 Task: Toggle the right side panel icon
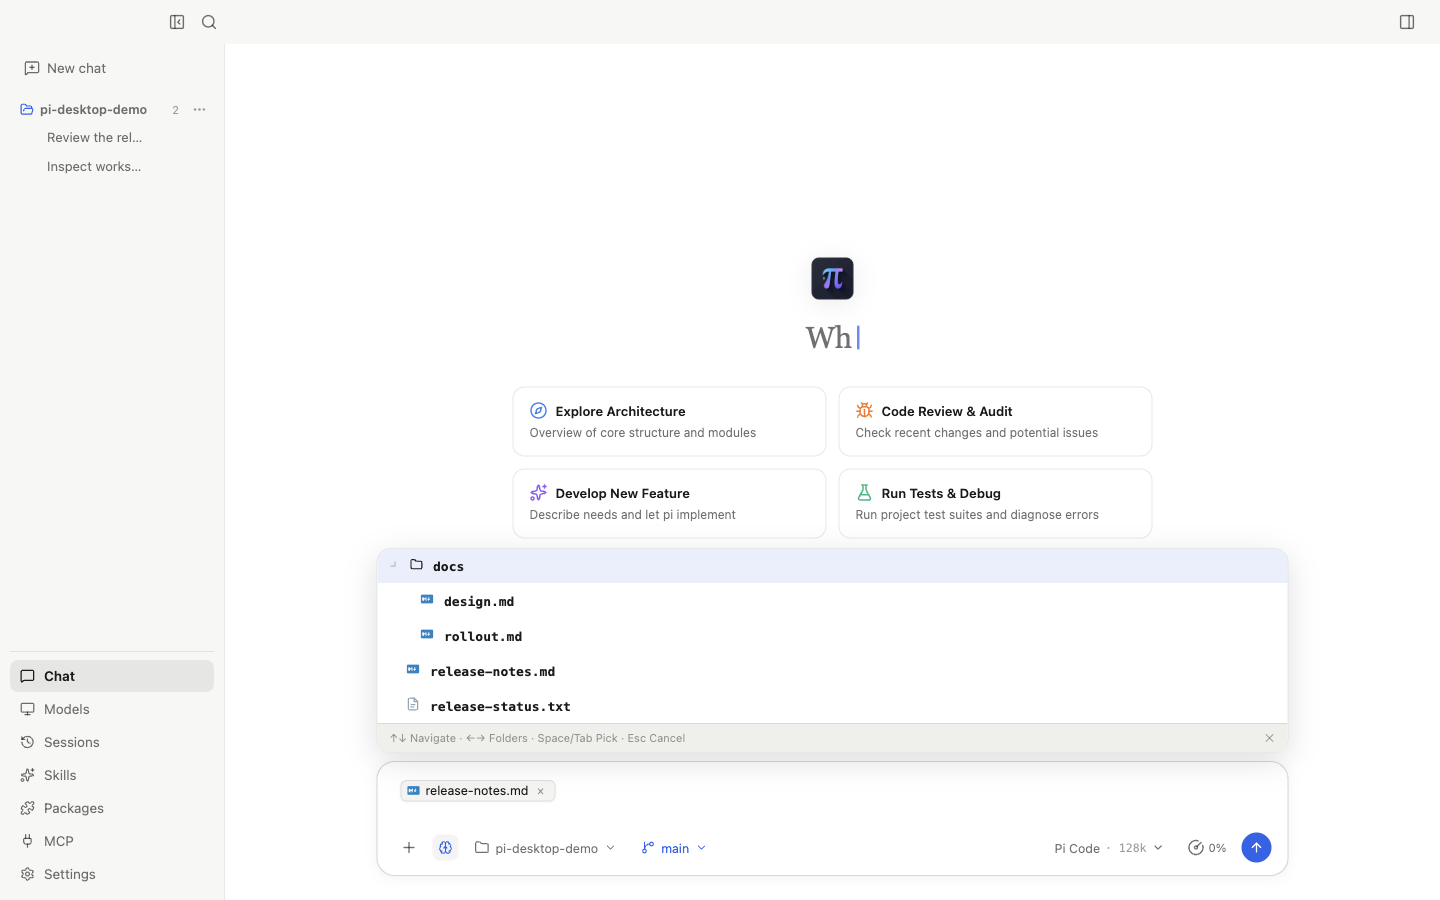(1407, 22)
